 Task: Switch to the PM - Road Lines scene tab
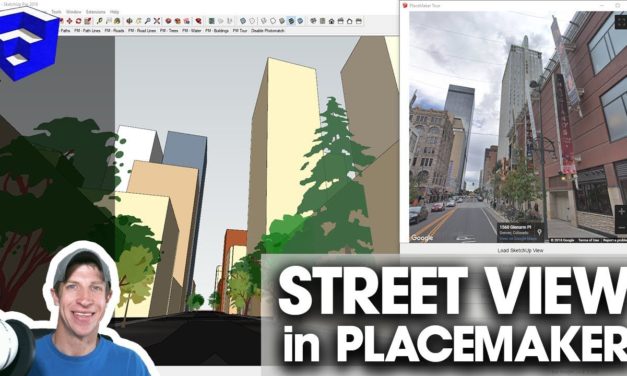point(142,31)
